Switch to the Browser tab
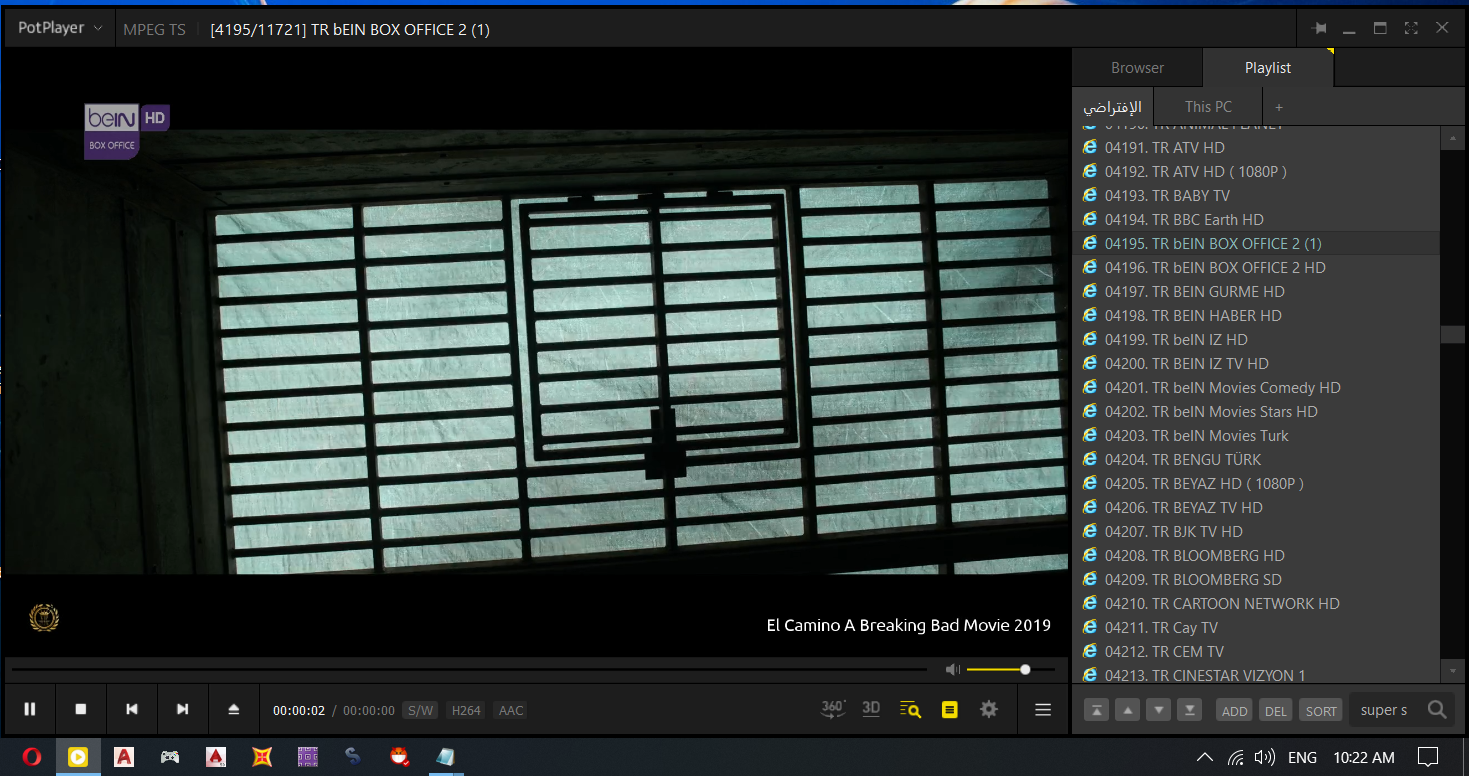Screen dimensions: 1469x776 pyautogui.click(x=1137, y=68)
